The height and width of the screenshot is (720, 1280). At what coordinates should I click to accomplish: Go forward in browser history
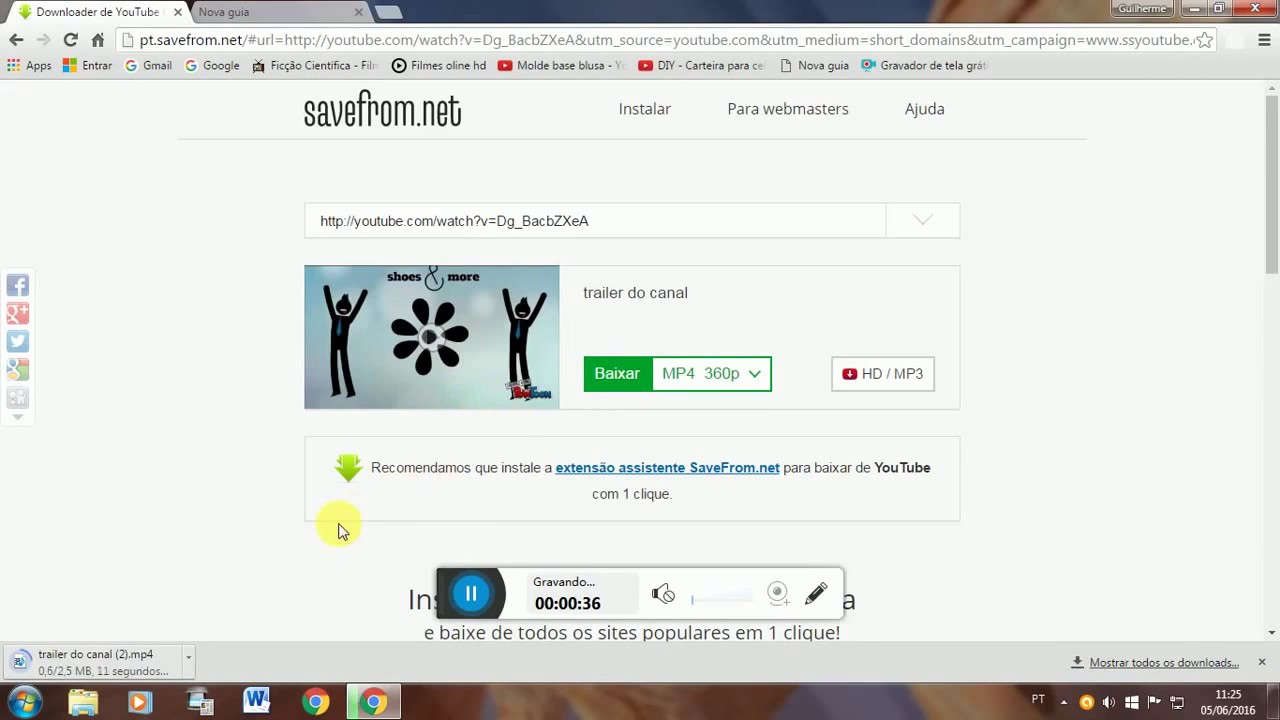[x=43, y=40]
